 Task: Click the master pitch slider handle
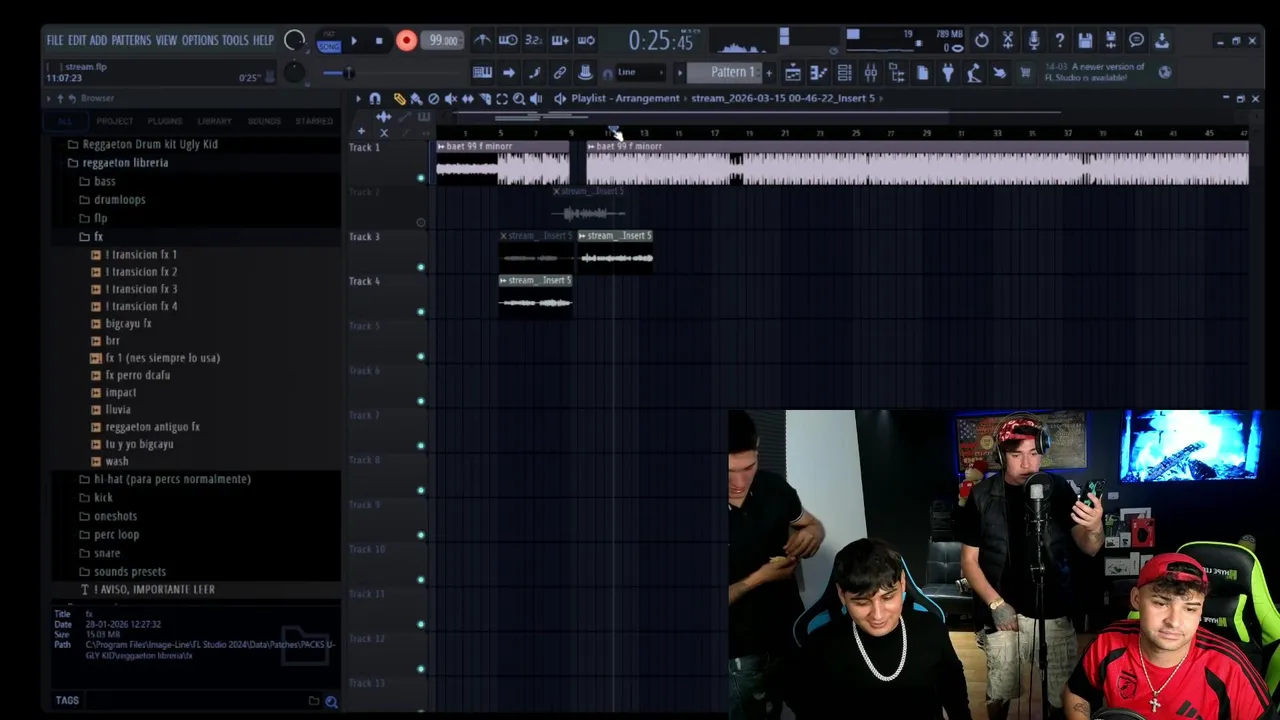point(347,72)
